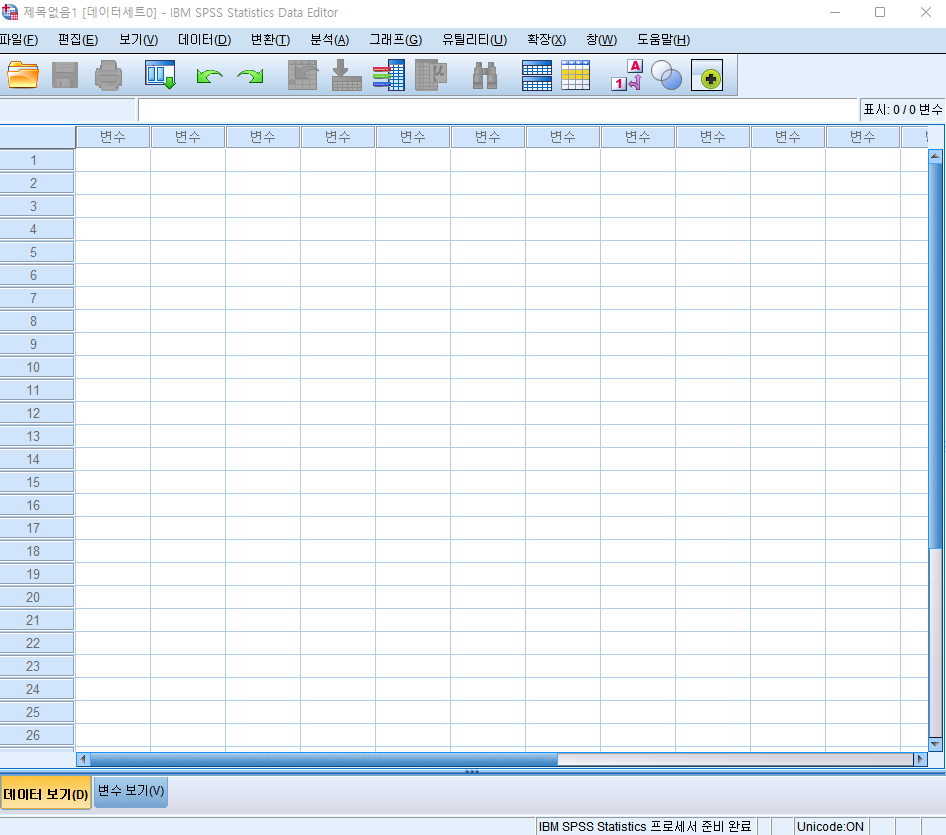Open the 분석(A) menu

(x=329, y=40)
